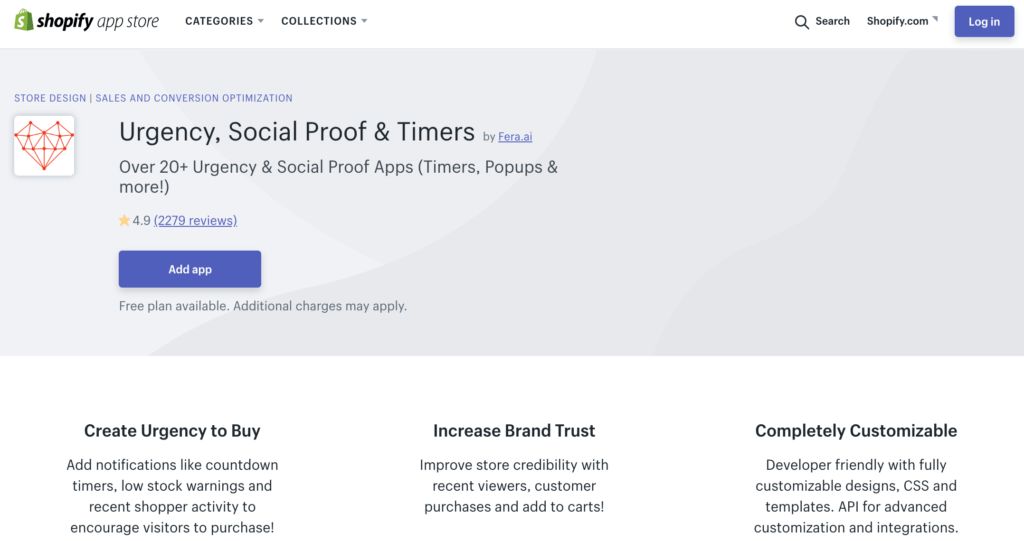Click the external arrow beside Shopify.com
The height and width of the screenshot is (541, 1024).
point(936,18)
